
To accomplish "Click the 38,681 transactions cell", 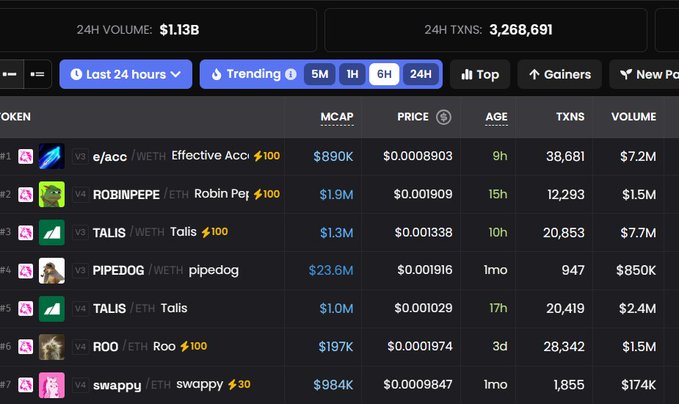I will tap(565, 156).
